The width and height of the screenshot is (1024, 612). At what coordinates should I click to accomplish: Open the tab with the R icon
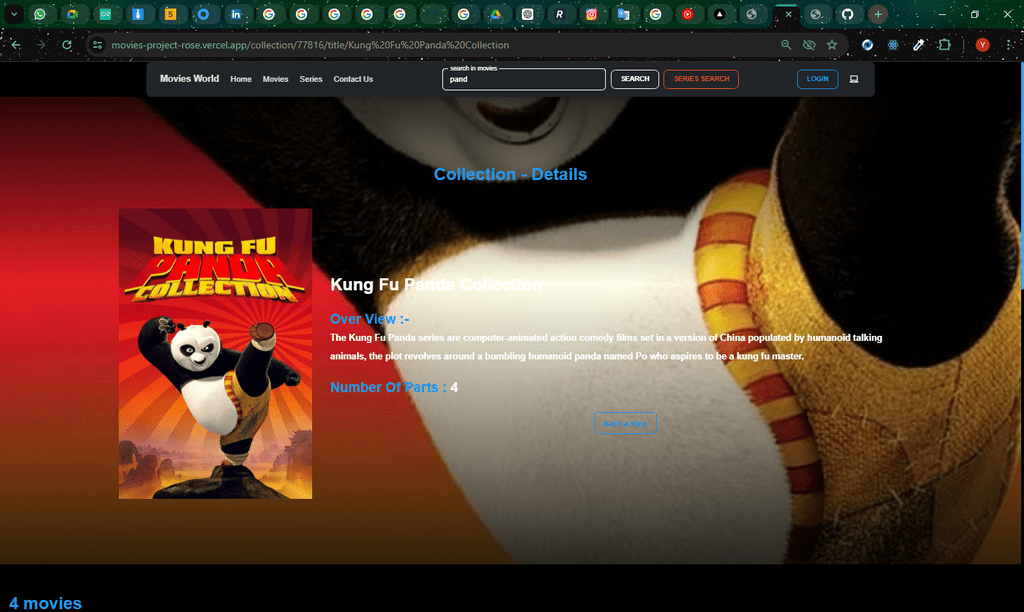click(x=559, y=14)
